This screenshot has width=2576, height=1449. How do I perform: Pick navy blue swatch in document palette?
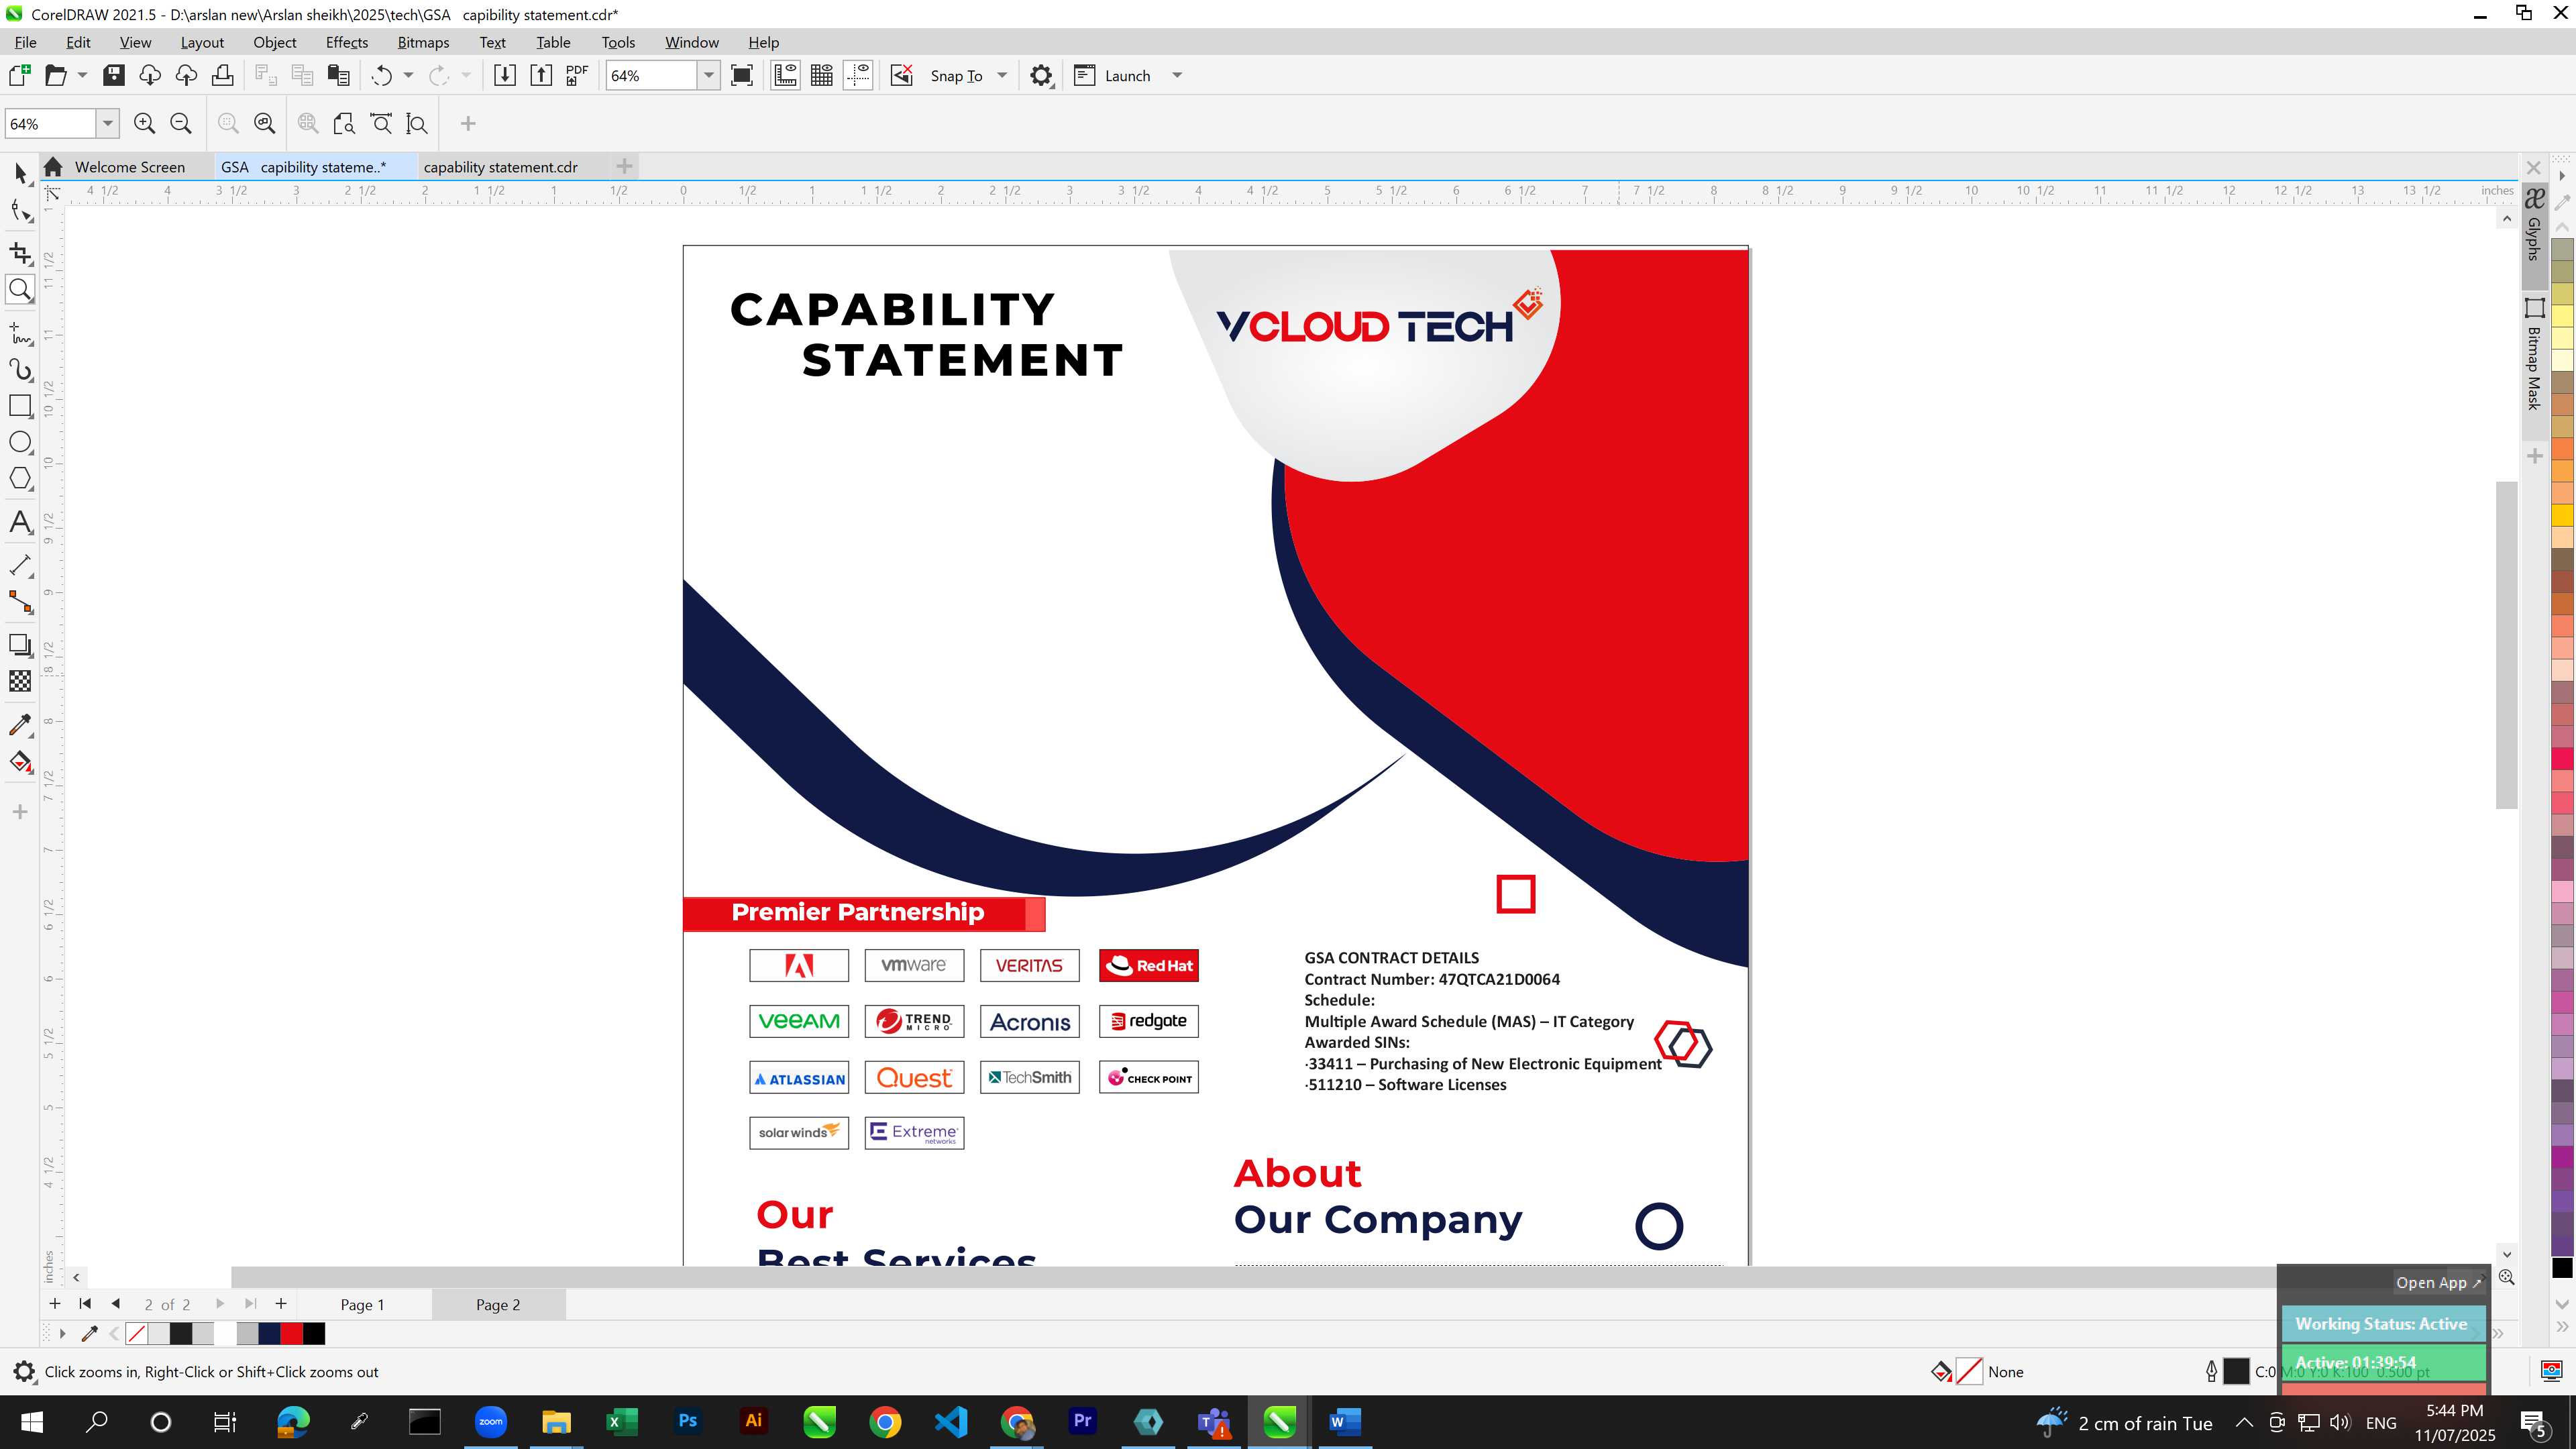[269, 1334]
